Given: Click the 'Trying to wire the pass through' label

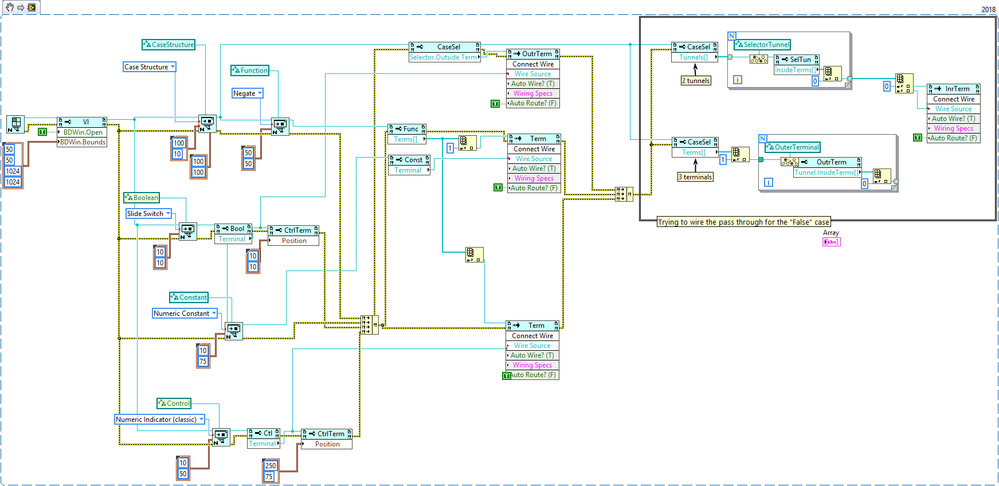Looking at the screenshot, I should [x=745, y=222].
